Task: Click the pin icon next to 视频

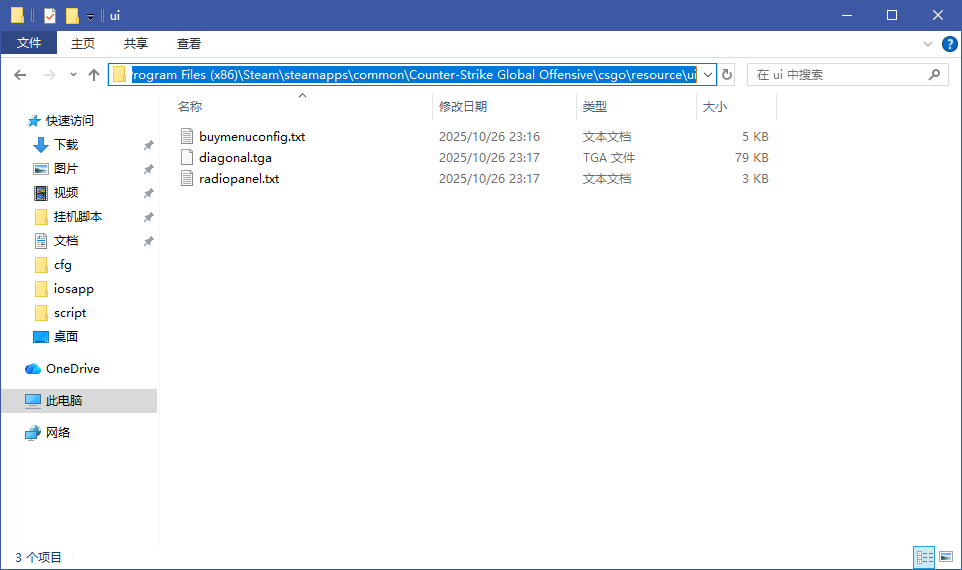Action: pos(148,193)
